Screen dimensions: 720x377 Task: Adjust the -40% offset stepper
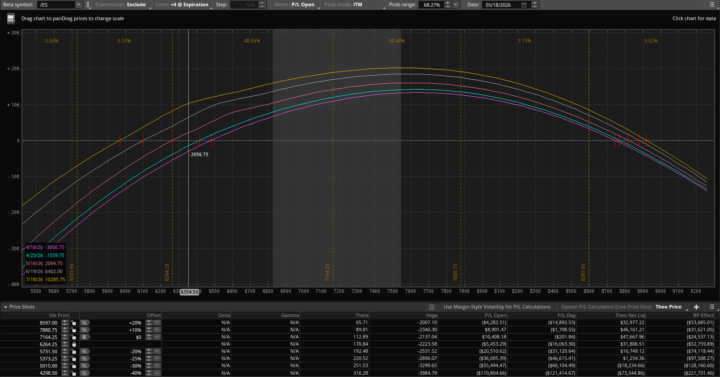(149, 373)
